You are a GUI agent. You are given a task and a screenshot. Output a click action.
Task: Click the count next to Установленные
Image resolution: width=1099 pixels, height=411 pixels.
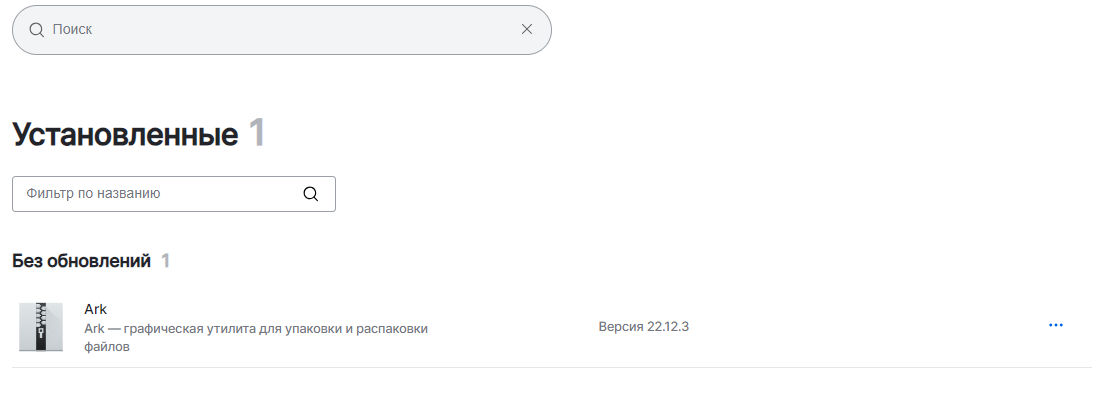click(x=256, y=134)
